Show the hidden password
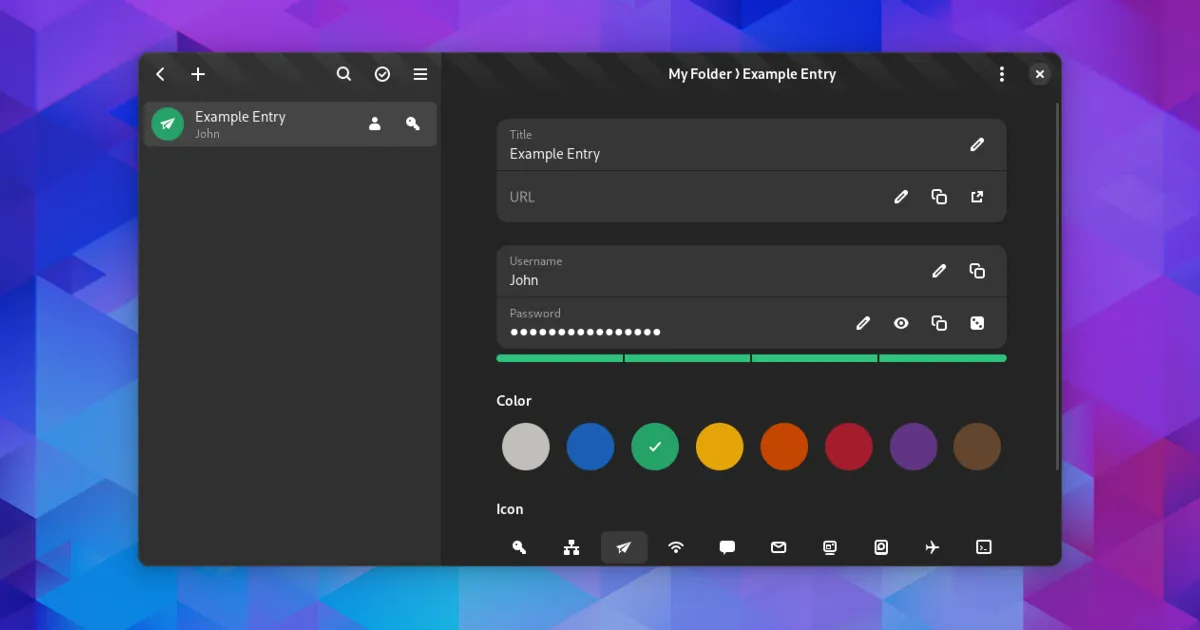The height and width of the screenshot is (630, 1200). (901, 323)
